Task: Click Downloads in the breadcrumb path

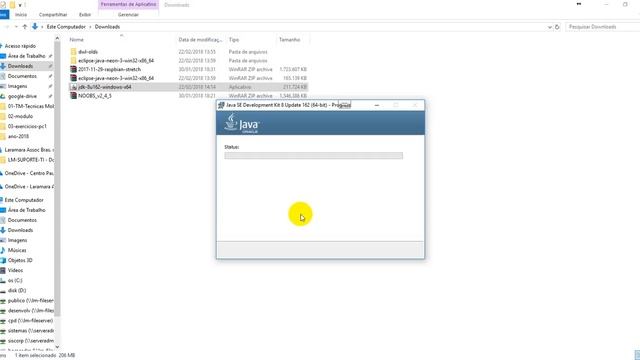Action: (x=107, y=27)
